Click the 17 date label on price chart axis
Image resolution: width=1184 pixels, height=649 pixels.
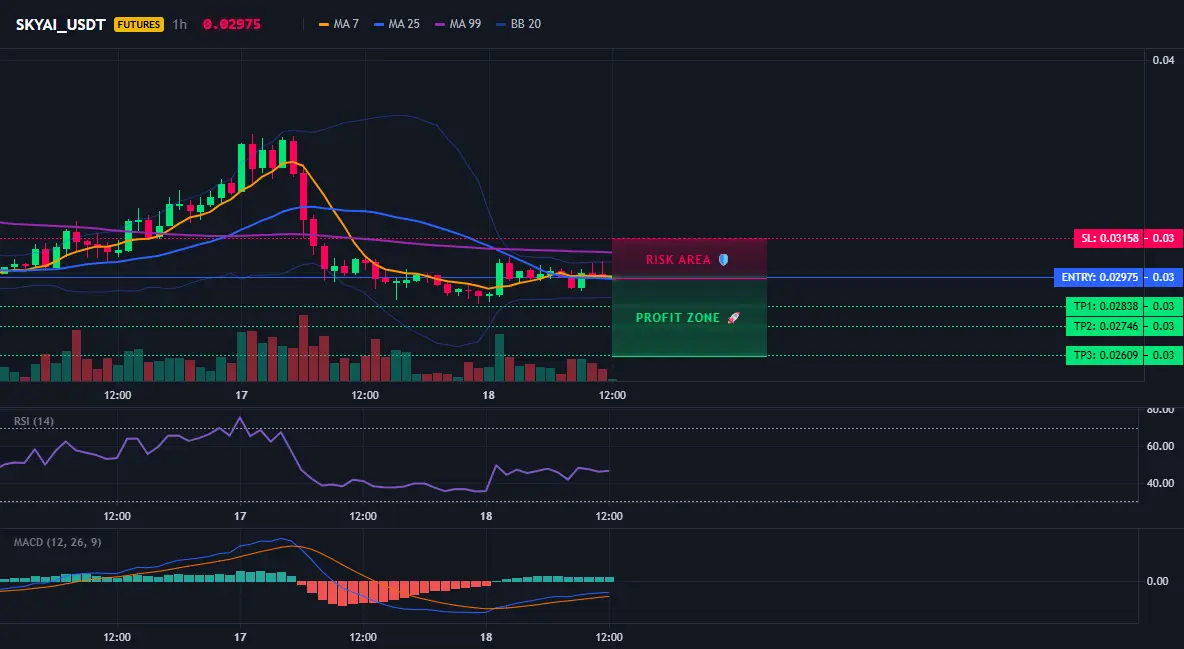point(242,395)
